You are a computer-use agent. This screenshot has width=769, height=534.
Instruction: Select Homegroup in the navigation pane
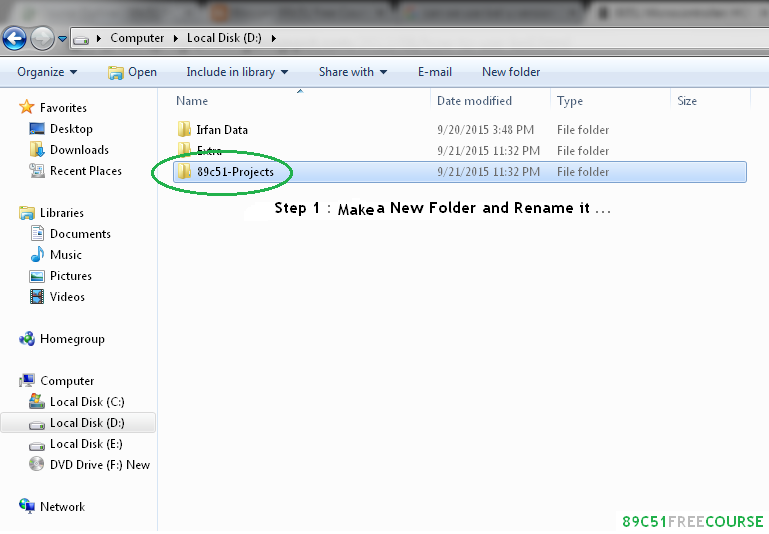(72, 339)
